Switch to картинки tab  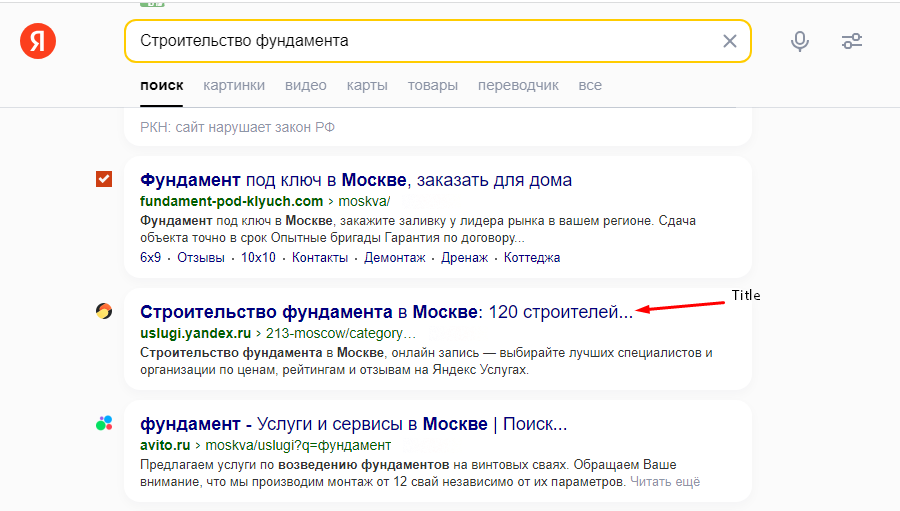pyautogui.click(x=234, y=86)
